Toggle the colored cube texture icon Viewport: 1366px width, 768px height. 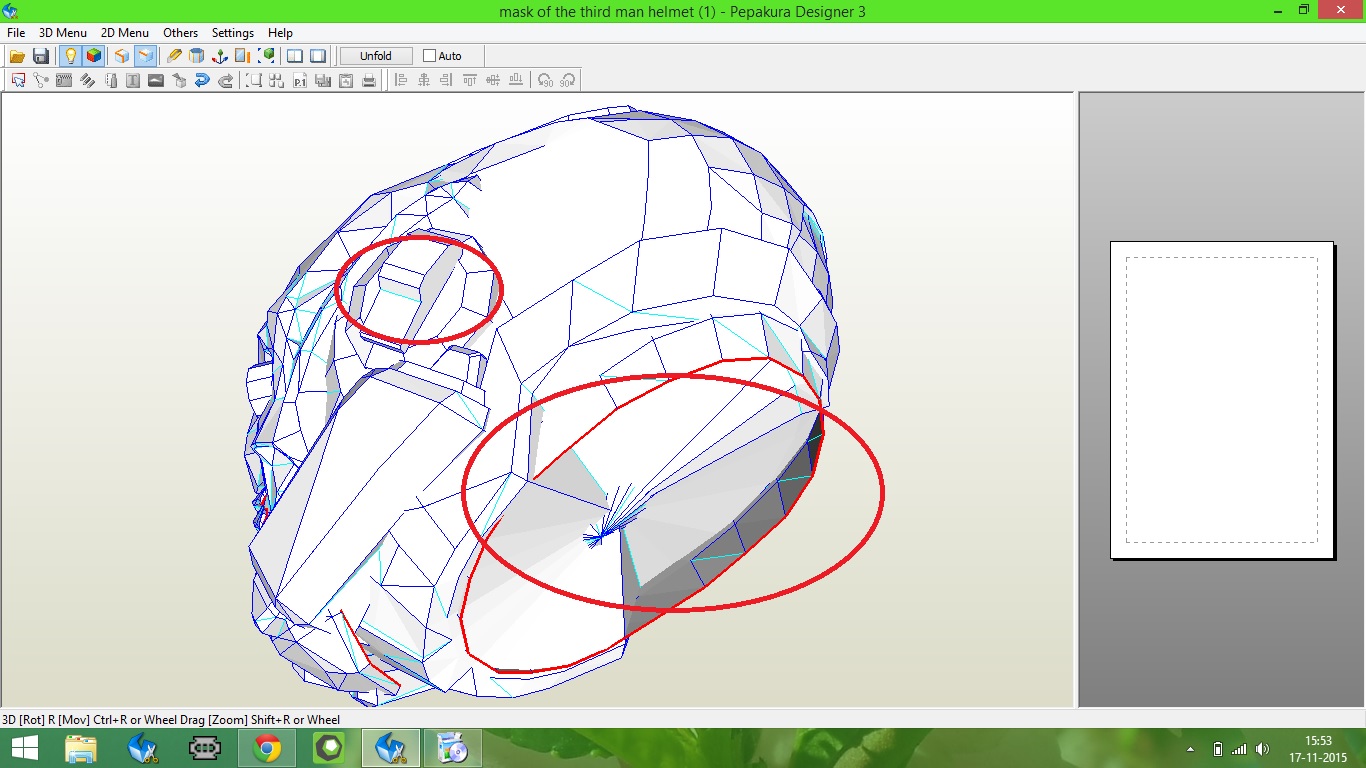tap(93, 56)
